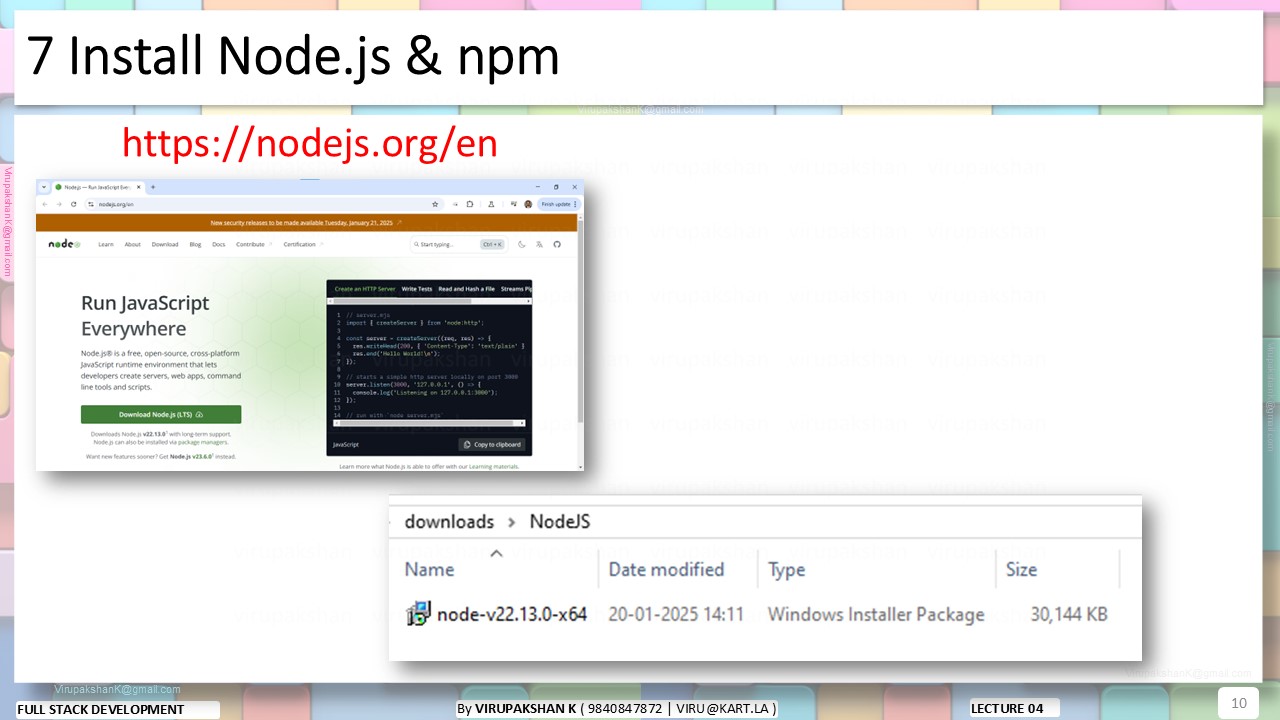Select the Write Tests tab
The height and width of the screenshot is (720, 1280).
tap(417, 289)
